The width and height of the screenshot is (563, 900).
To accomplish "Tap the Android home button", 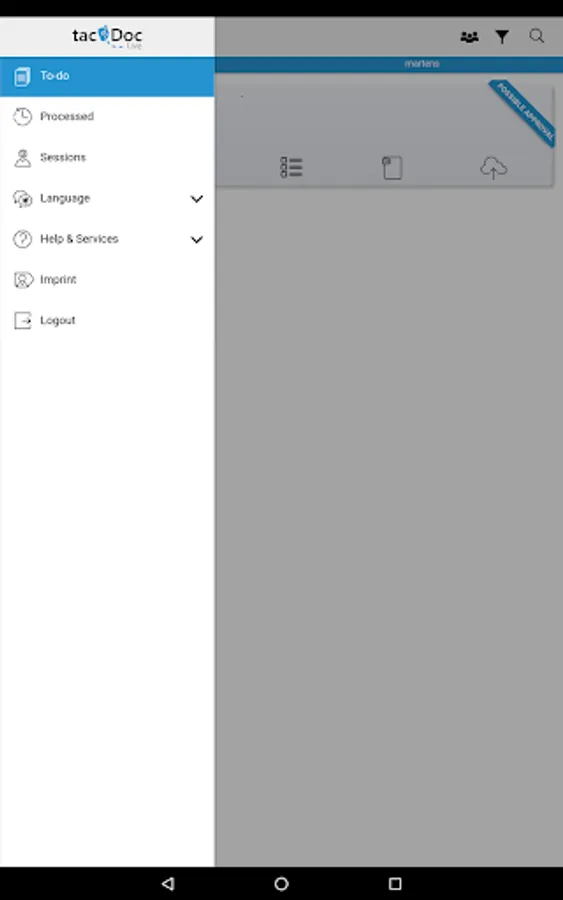I will [x=281, y=883].
